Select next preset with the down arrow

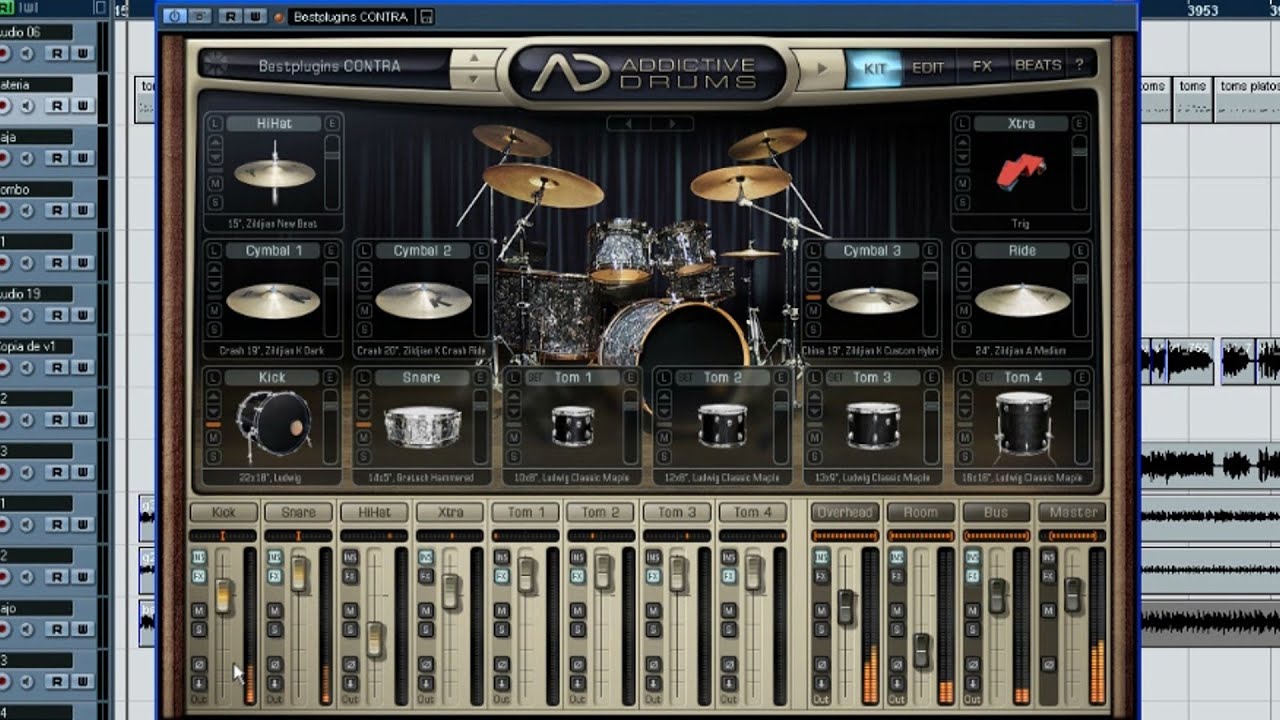pyautogui.click(x=473, y=79)
